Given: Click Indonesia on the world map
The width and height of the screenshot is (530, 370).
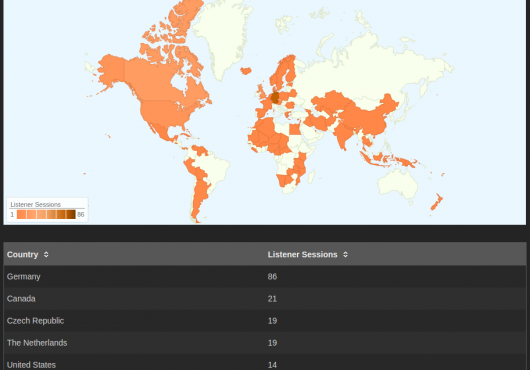Looking at the screenshot, I should 389,159.
